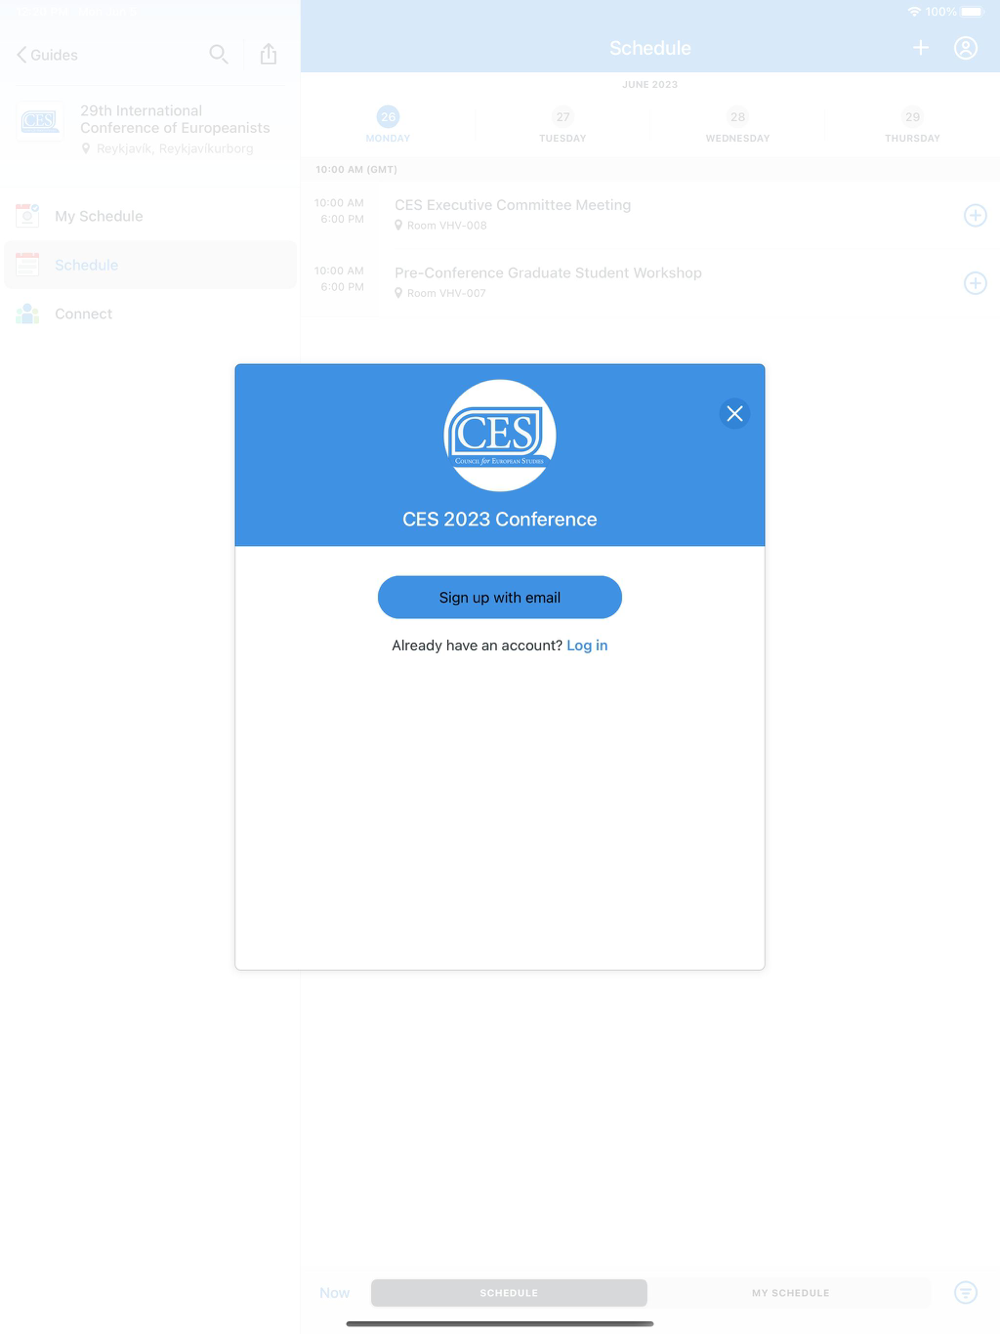This screenshot has width=1000, height=1334.
Task: Tap the plus icon in Schedule header
Action: point(921,48)
